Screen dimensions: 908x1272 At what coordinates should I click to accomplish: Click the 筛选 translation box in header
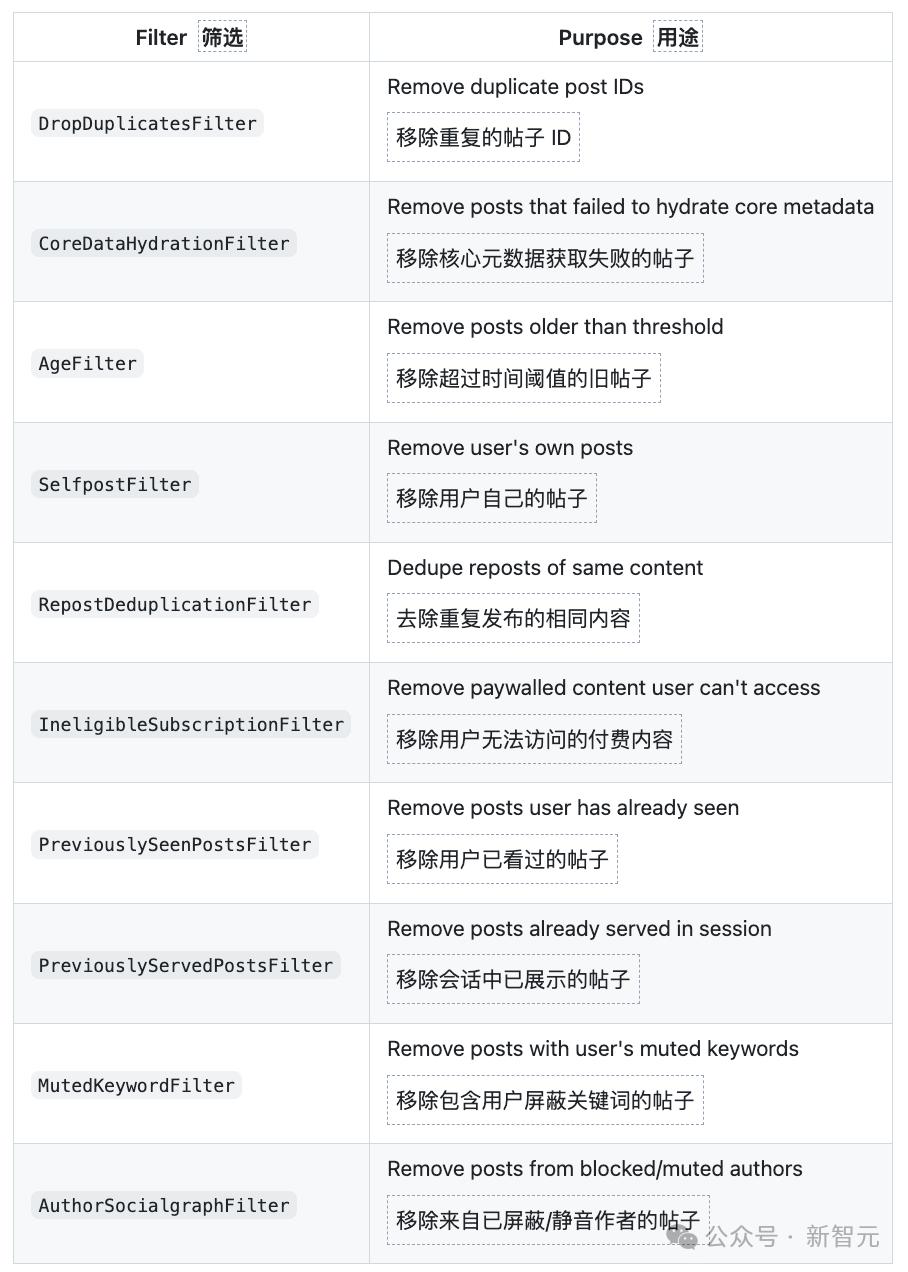click(x=222, y=38)
